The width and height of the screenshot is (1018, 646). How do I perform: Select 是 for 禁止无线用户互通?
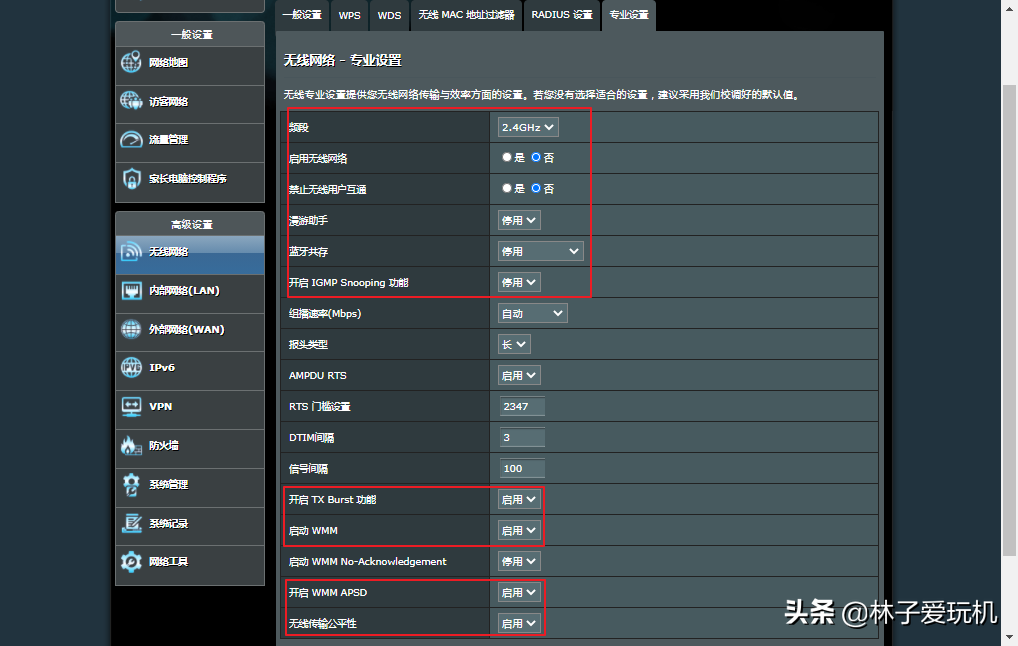[507, 188]
